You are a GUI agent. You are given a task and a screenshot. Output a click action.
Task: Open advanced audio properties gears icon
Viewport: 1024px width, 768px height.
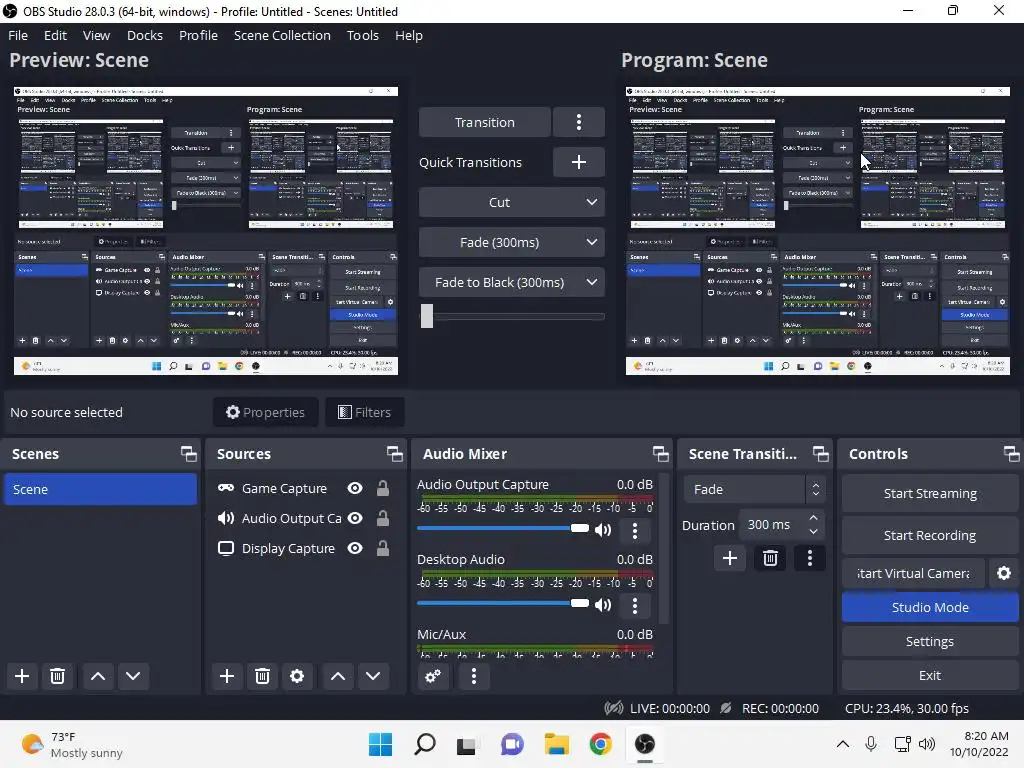coord(433,676)
